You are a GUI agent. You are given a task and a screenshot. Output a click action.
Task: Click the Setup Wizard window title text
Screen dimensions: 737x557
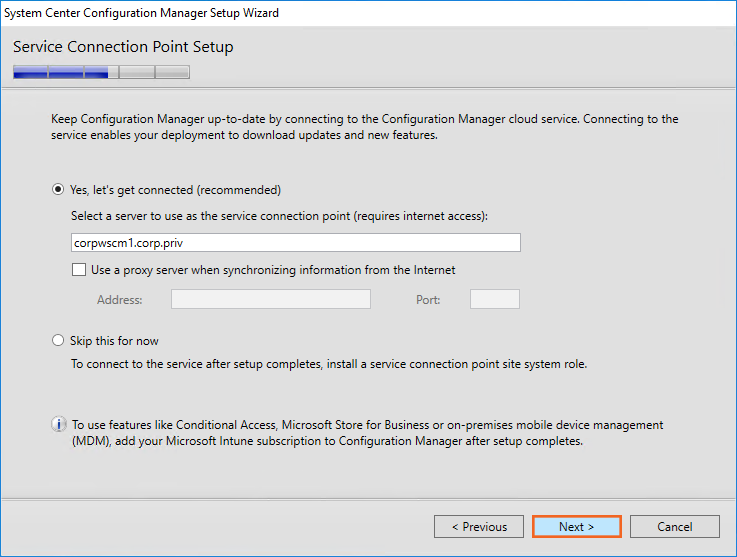pyautogui.click(x=142, y=13)
